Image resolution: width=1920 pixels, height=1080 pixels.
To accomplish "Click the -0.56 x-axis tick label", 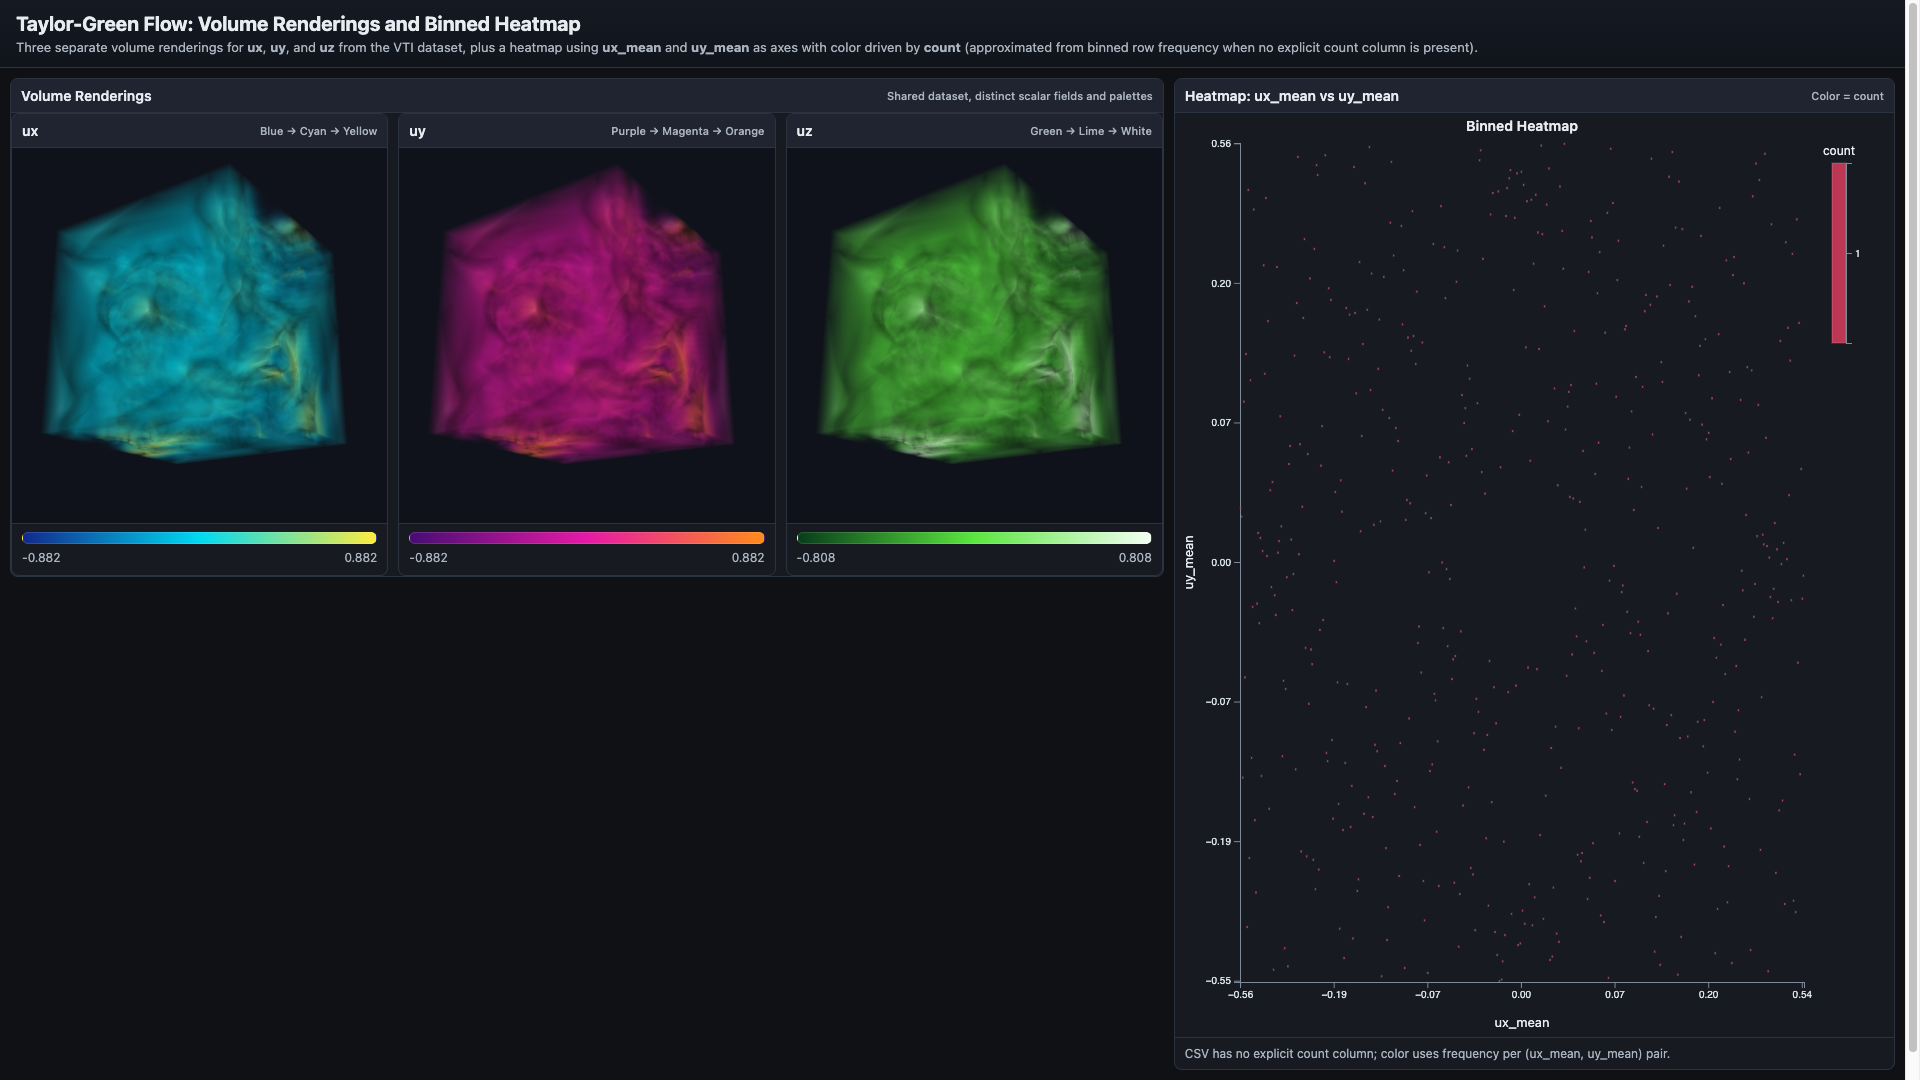I will point(1240,995).
